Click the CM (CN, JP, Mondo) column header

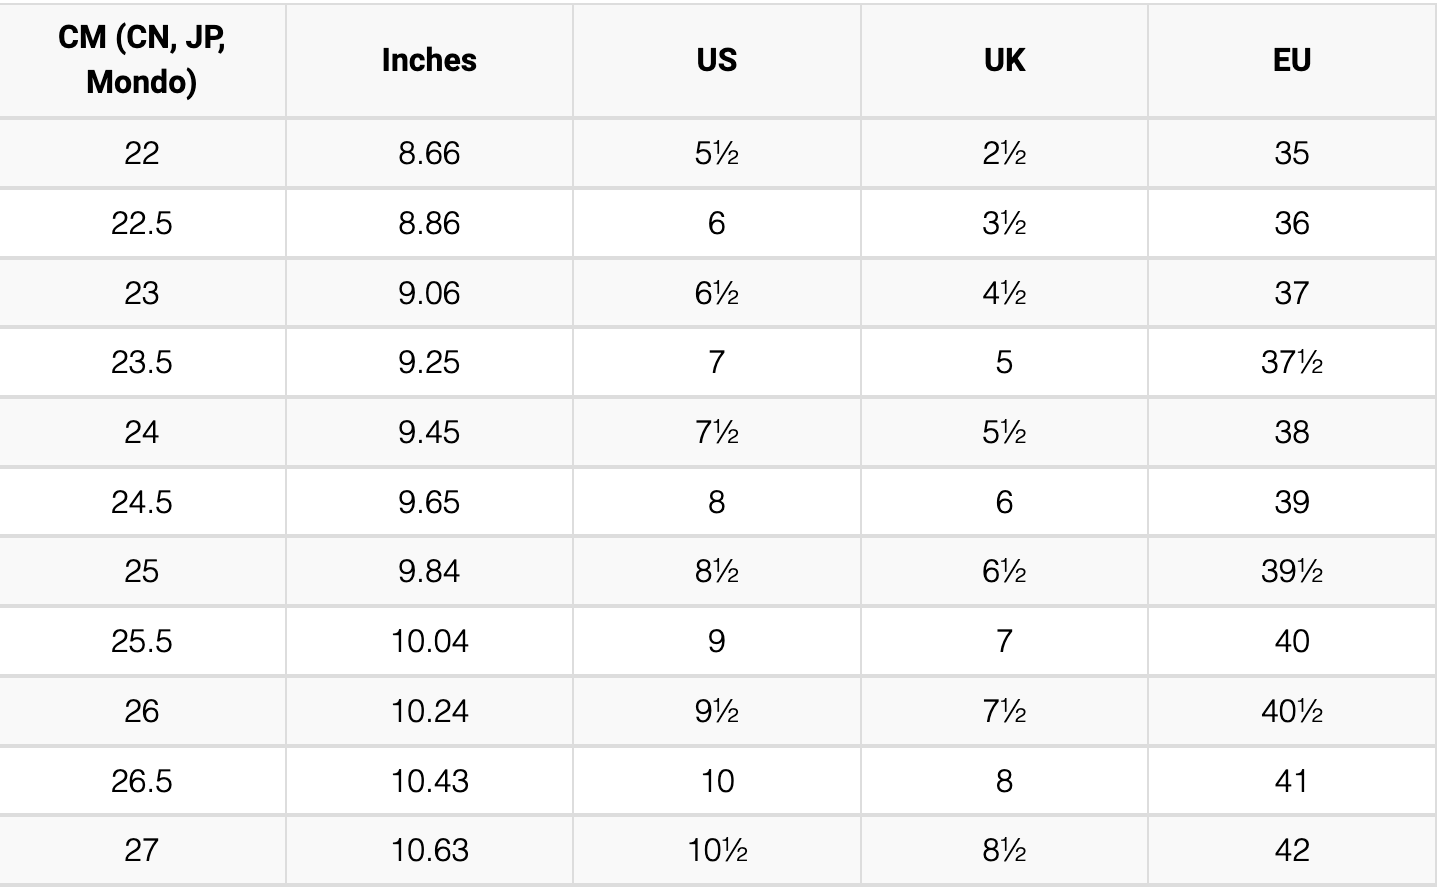(x=142, y=60)
